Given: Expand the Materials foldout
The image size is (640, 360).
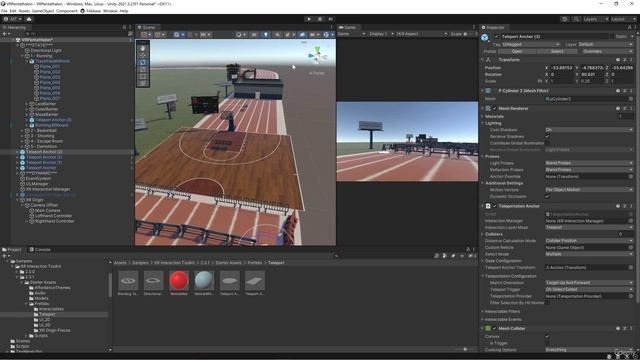Looking at the screenshot, I should [482, 116].
